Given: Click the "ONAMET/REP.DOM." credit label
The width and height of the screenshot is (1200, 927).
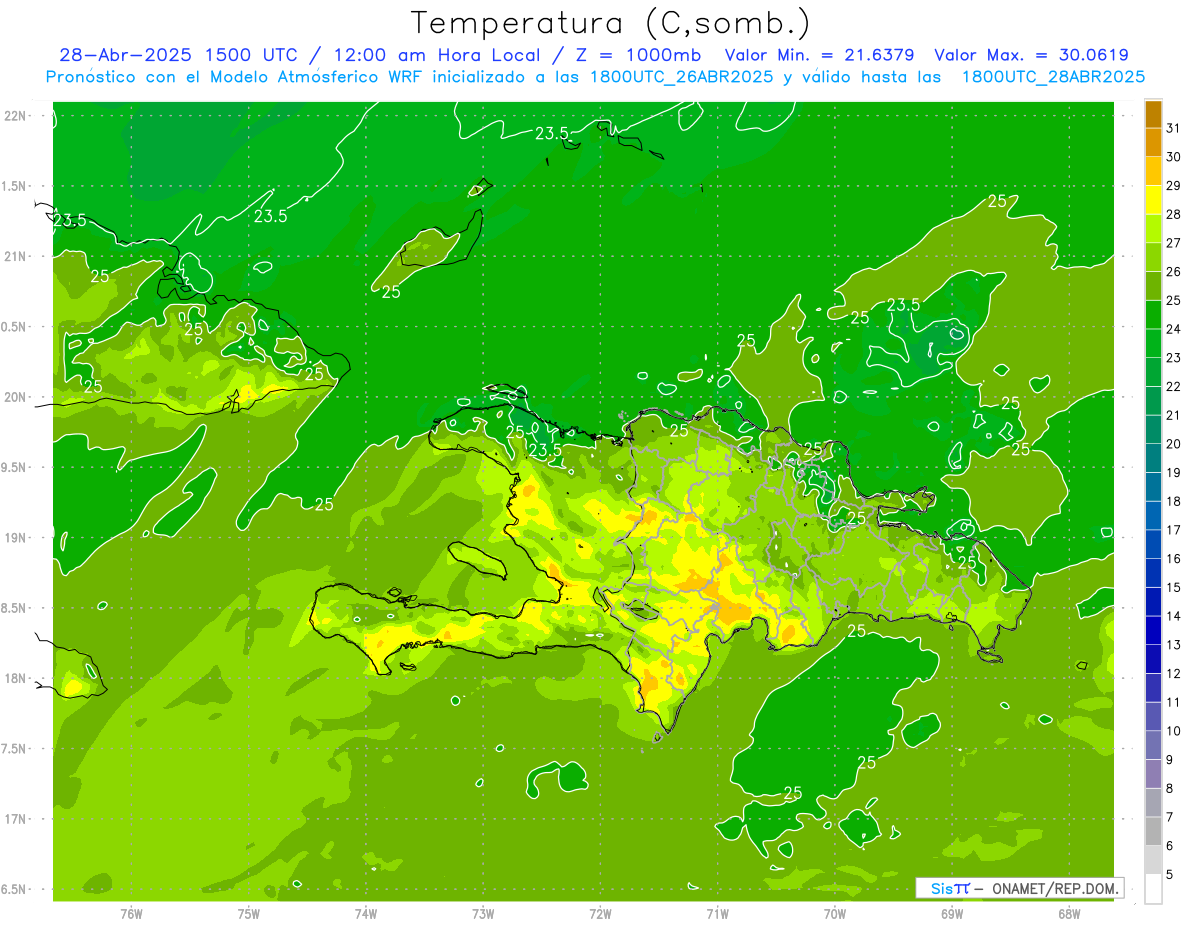Looking at the screenshot, I should (x=1055, y=888).
